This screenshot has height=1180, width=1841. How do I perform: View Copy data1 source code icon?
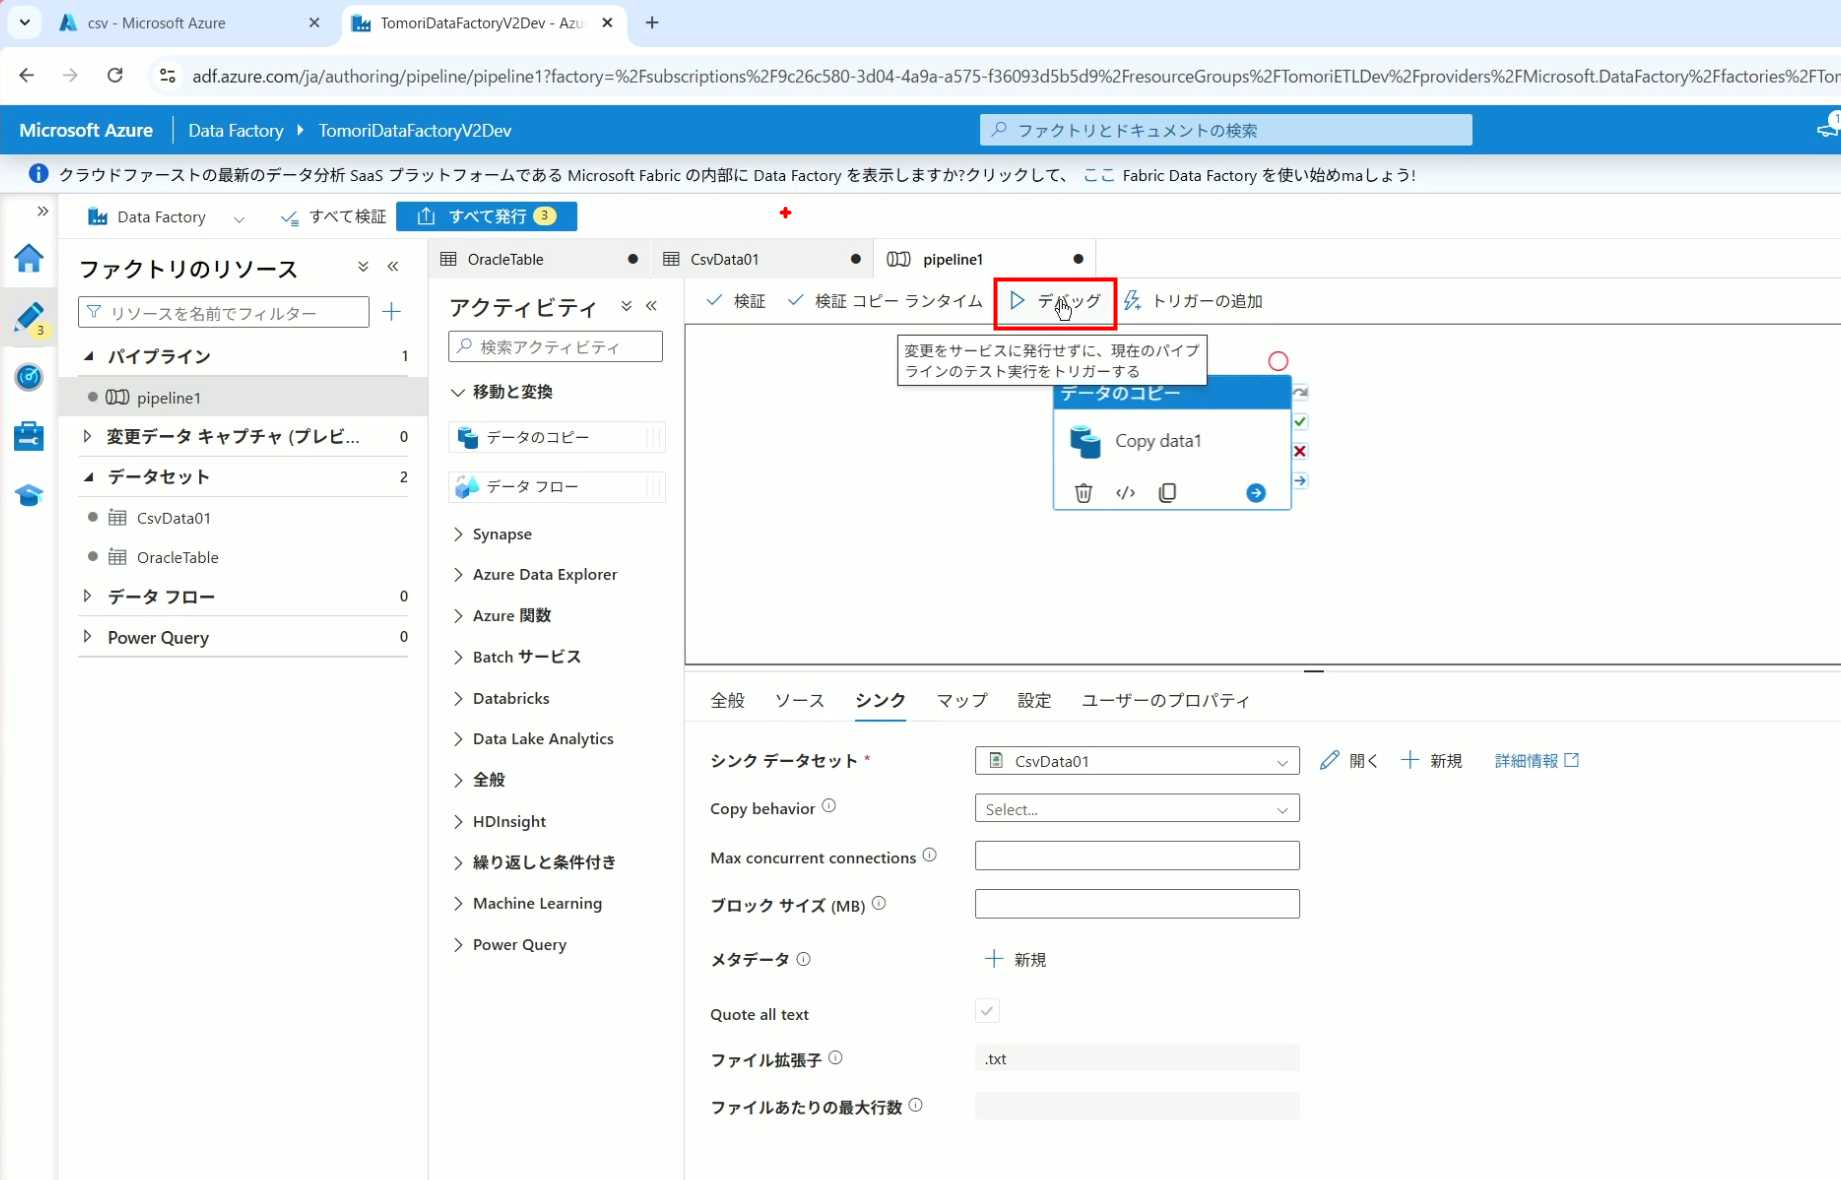(x=1125, y=493)
